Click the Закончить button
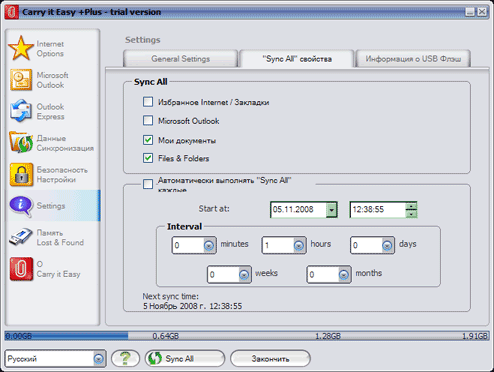The height and width of the screenshot is (372, 494). pyautogui.click(x=270, y=359)
